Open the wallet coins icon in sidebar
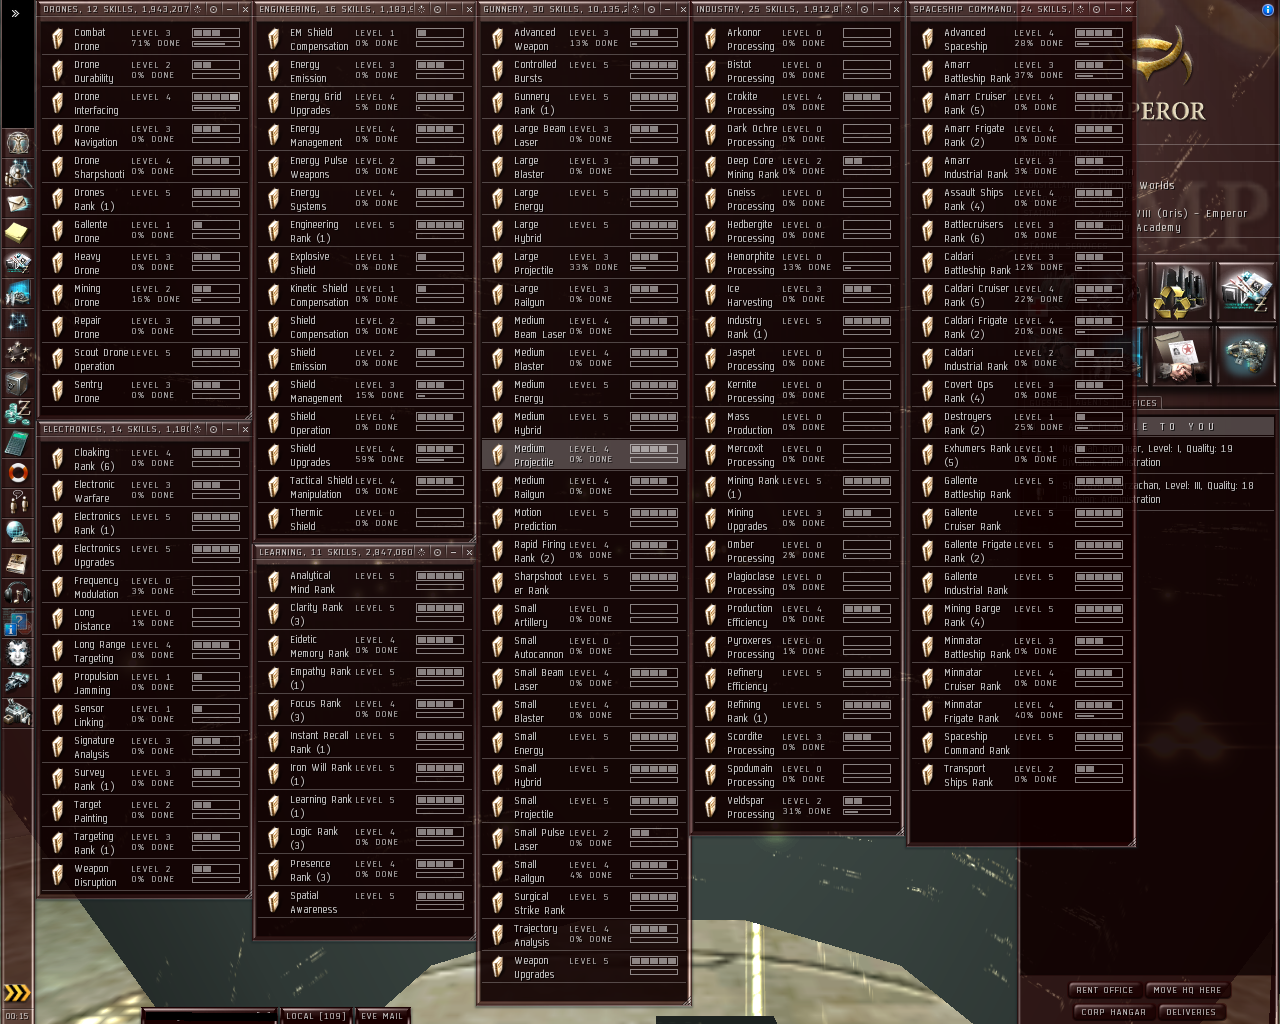Image resolution: width=1280 pixels, height=1024 pixels. click(x=17, y=412)
